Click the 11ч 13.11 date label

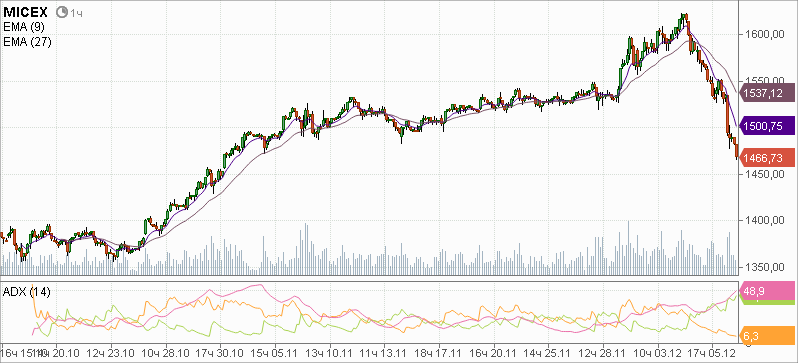click(x=384, y=353)
